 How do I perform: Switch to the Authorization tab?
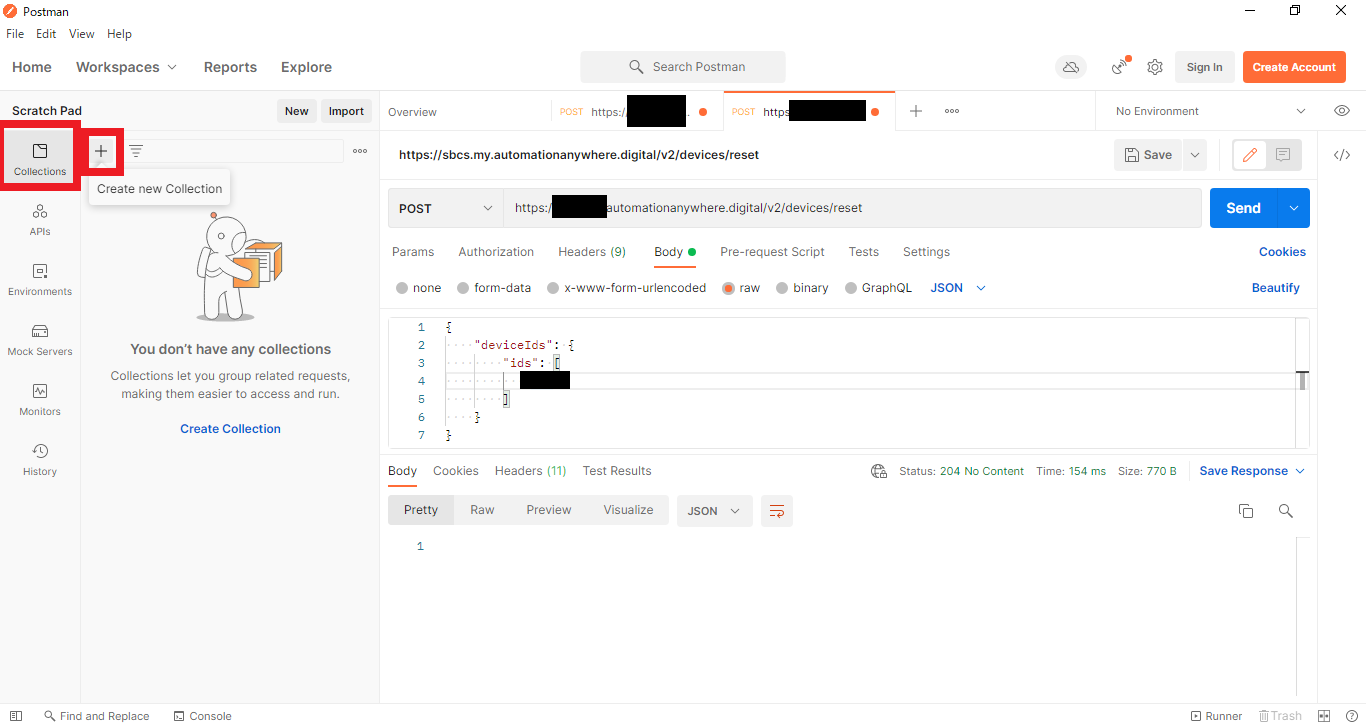496,252
